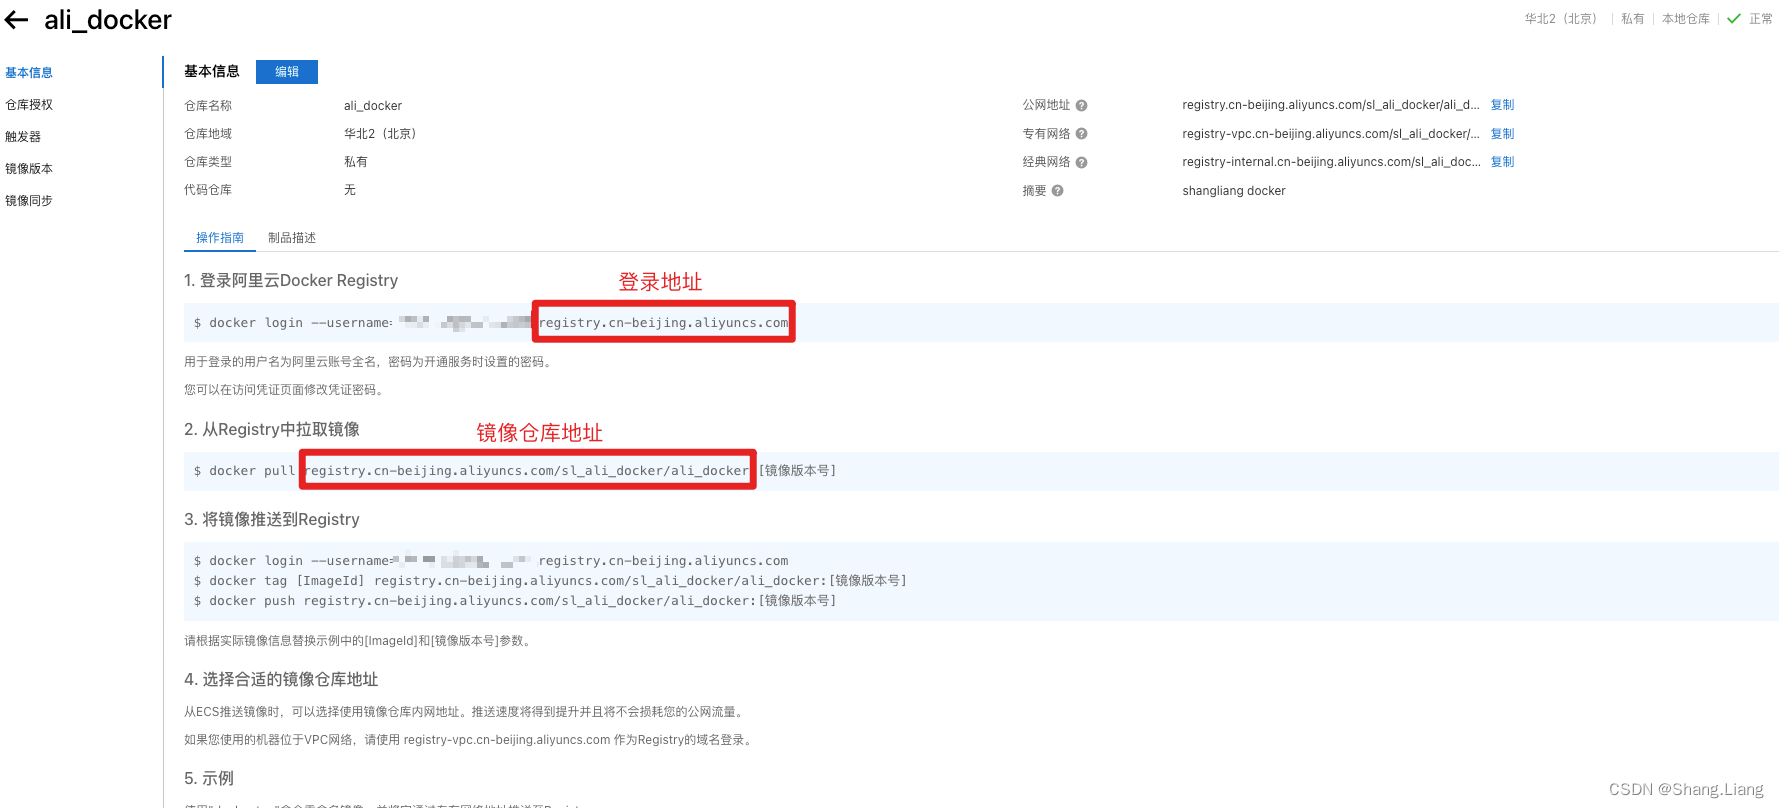Open the 触发器 sidebar item
The image size is (1779, 808).
tap(23, 137)
